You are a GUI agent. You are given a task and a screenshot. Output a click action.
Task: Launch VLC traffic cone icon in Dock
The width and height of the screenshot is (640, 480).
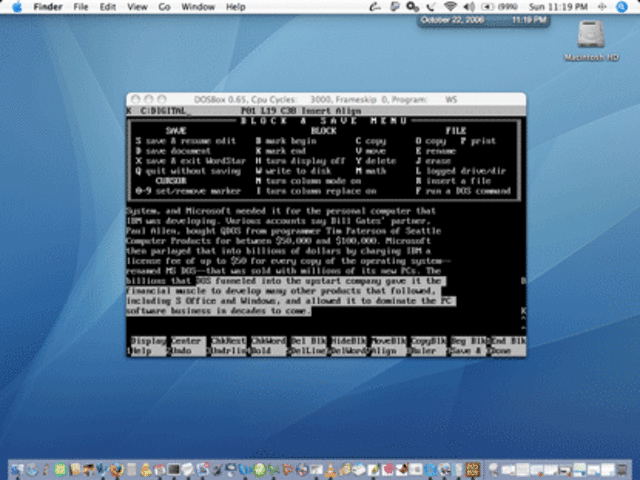click(330, 469)
